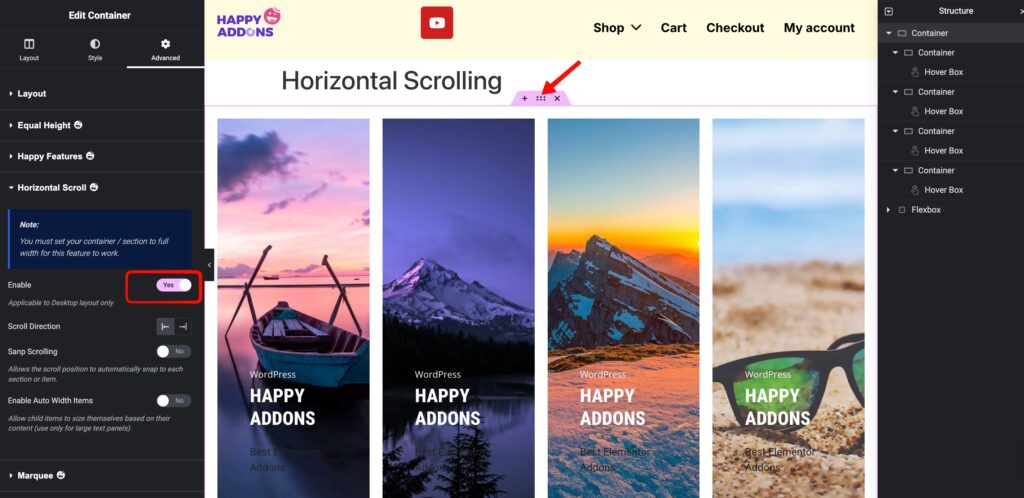Collapse the editor panel with side arrow
The image size is (1024, 498).
[x=209, y=265]
